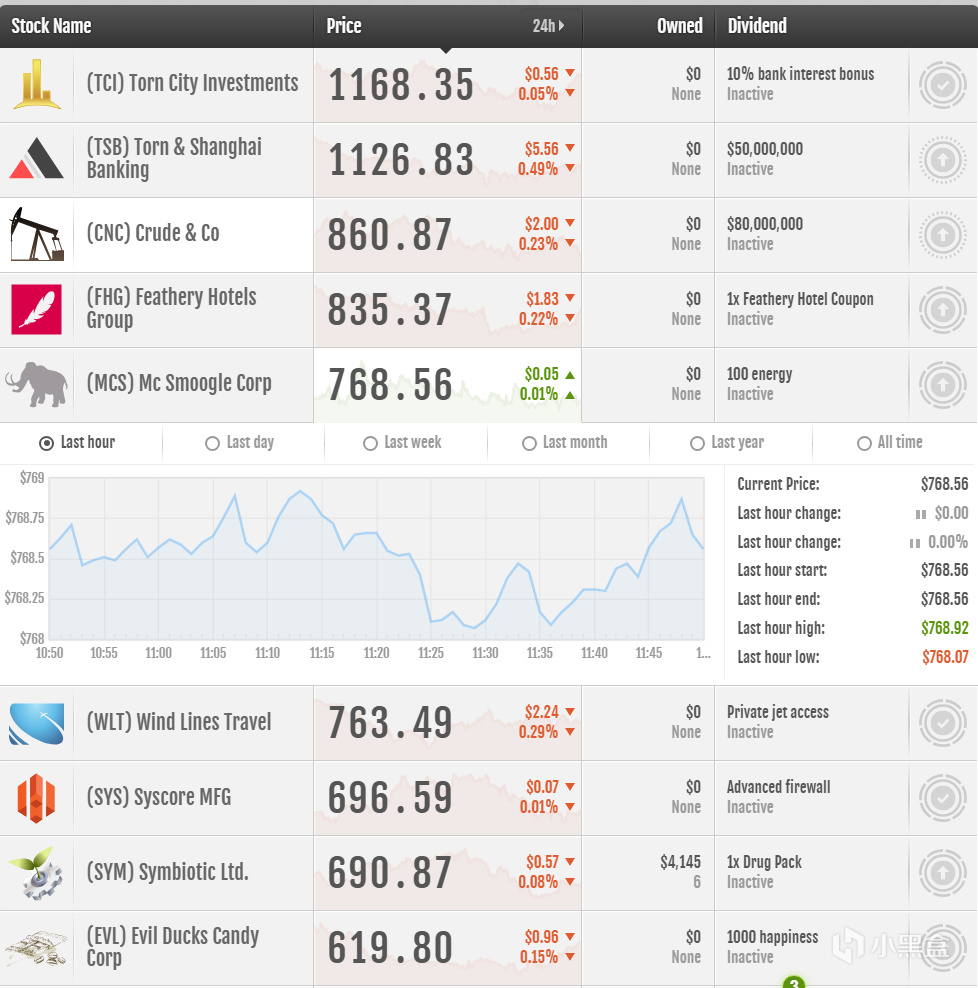Click the $80,000,000 dividend text
This screenshot has height=988, width=978.
(x=765, y=224)
